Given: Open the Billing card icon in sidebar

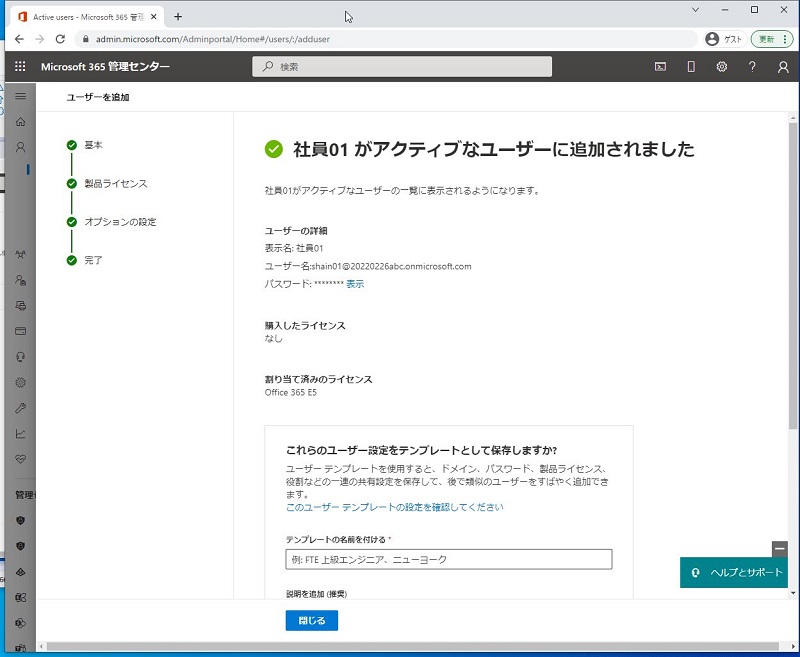Looking at the screenshot, I should coord(20,331).
